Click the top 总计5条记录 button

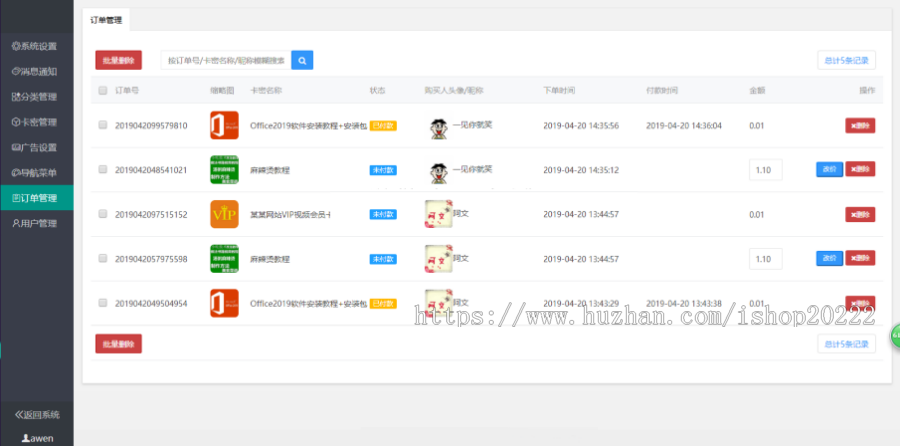847,60
